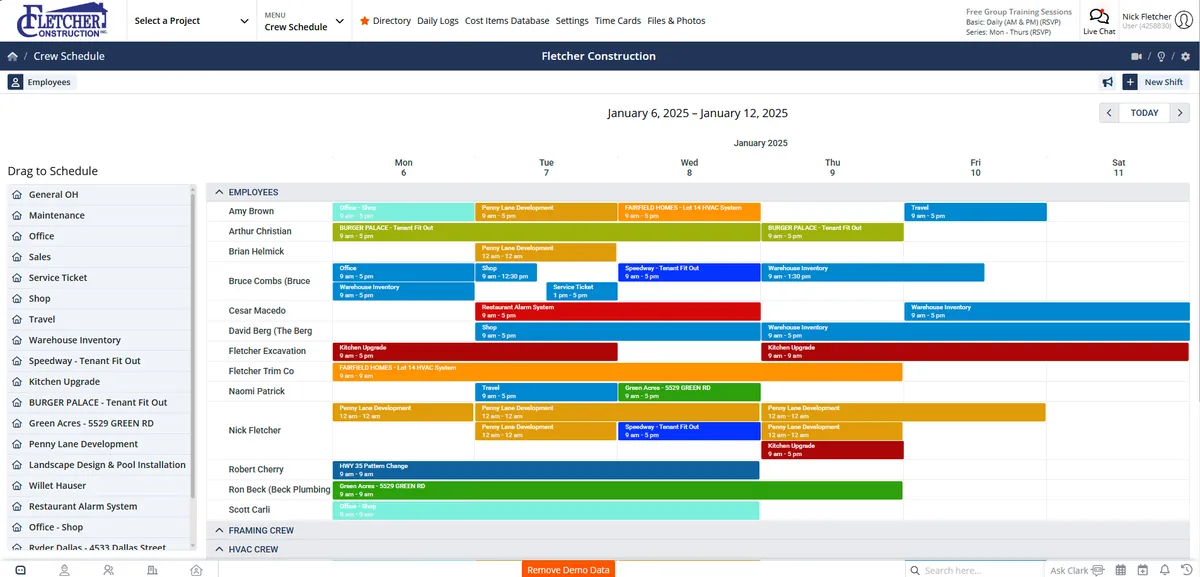Select Amy Brown's Friday Travel shift
This screenshot has height=577, width=1200.
(x=976, y=212)
